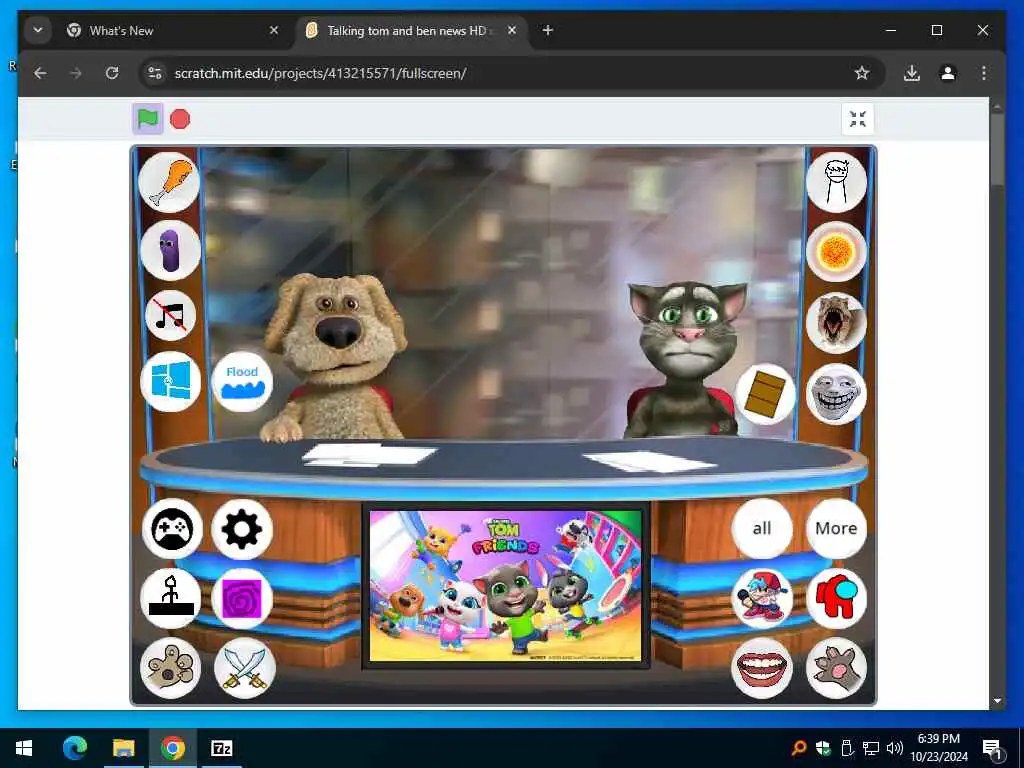Click the Windows logo circle icon
Viewport: 1024px width, 768px height.
170,381
